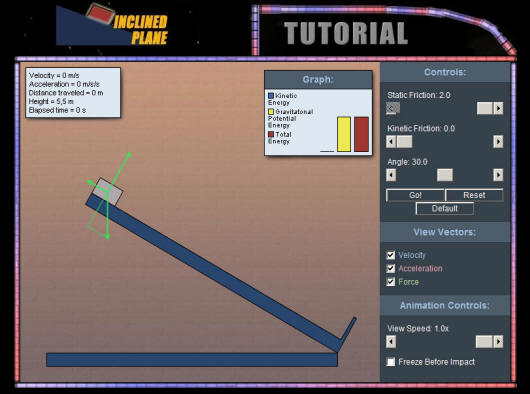Decrease Kinetic Friction with left arrow
The width and height of the screenshot is (530, 394).
click(391, 142)
